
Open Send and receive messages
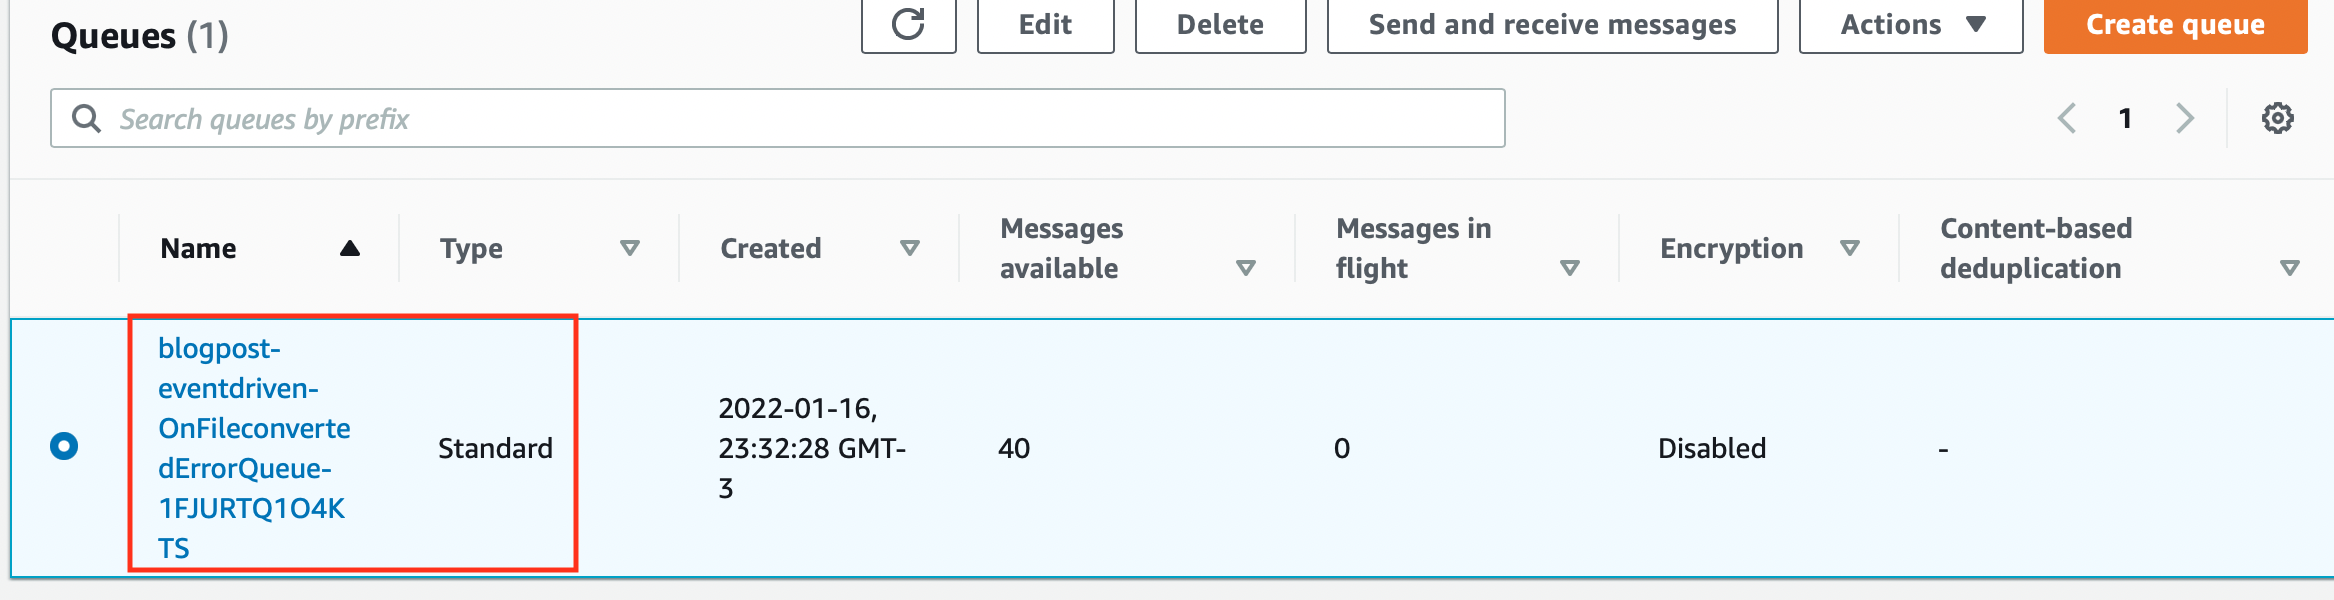(1552, 25)
